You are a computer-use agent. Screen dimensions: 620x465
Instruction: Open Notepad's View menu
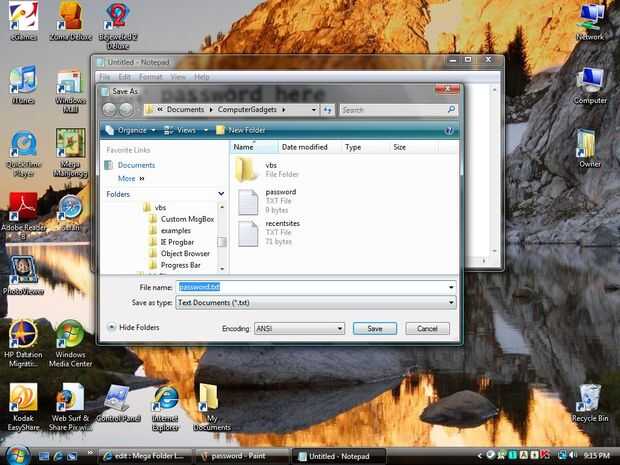(178, 77)
